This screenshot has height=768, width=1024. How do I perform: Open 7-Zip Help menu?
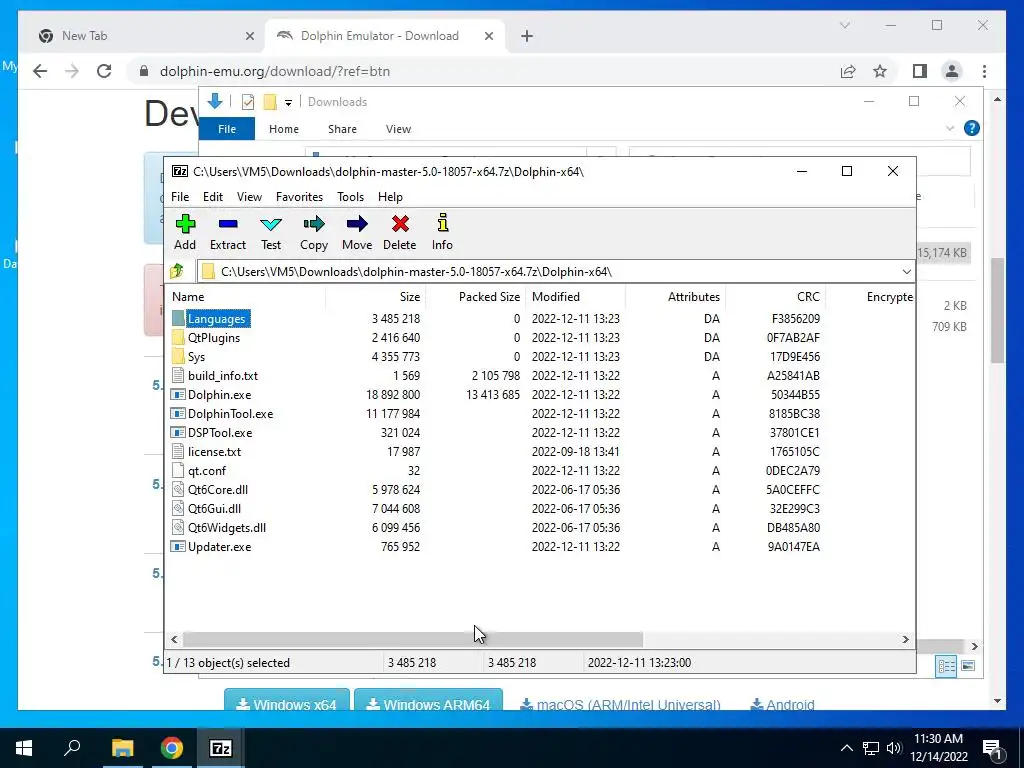point(390,197)
